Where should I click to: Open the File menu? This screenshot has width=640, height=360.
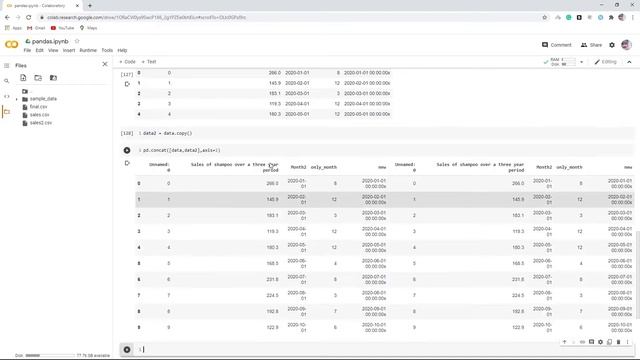[27, 50]
